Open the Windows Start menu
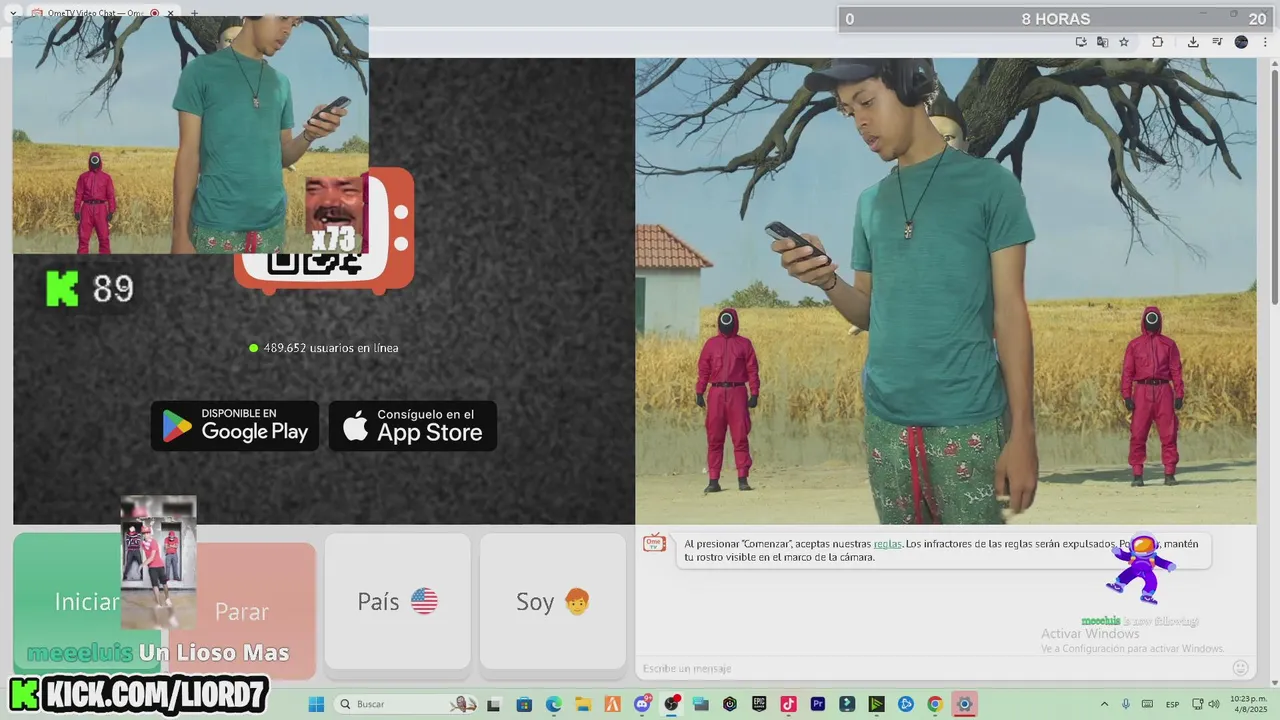Screen dimensions: 1280x720 pos(316,704)
